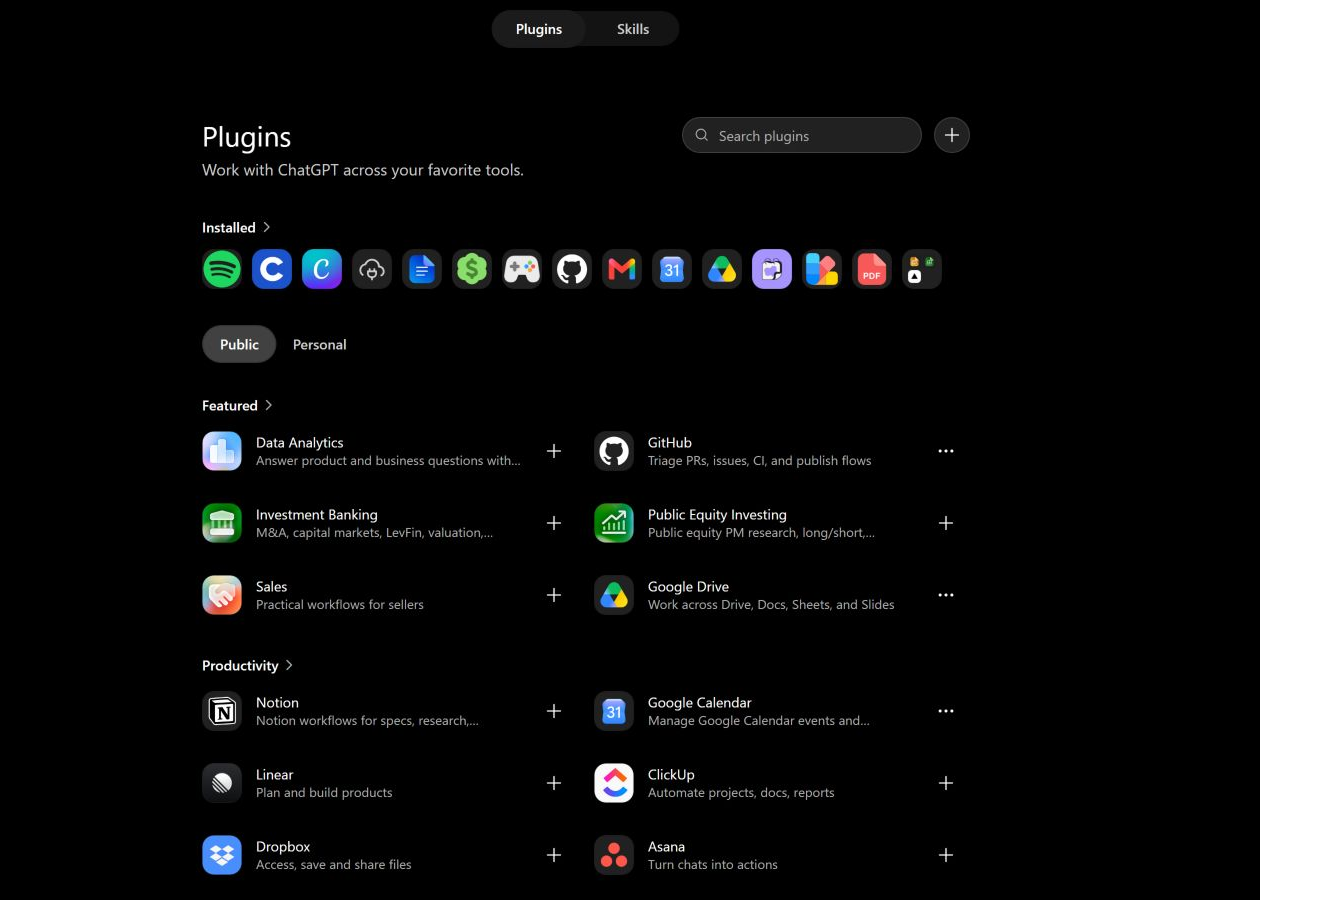Open the cloud plug connector icon

[x=372, y=269]
